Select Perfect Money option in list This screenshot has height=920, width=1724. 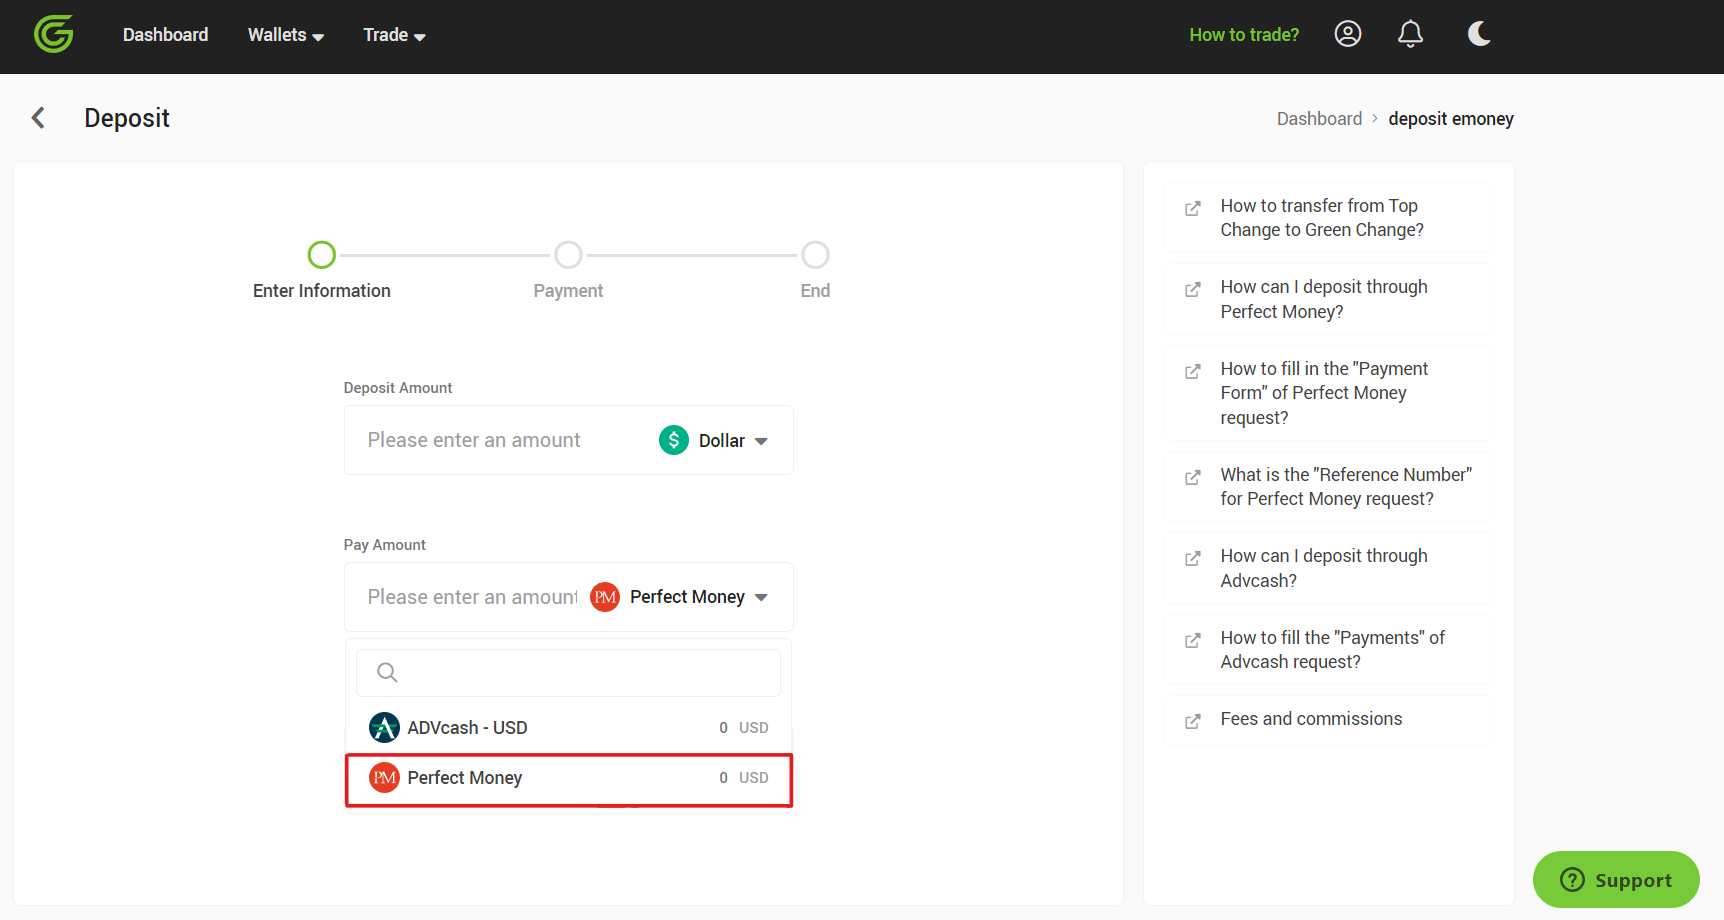pyautogui.click(x=568, y=779)
